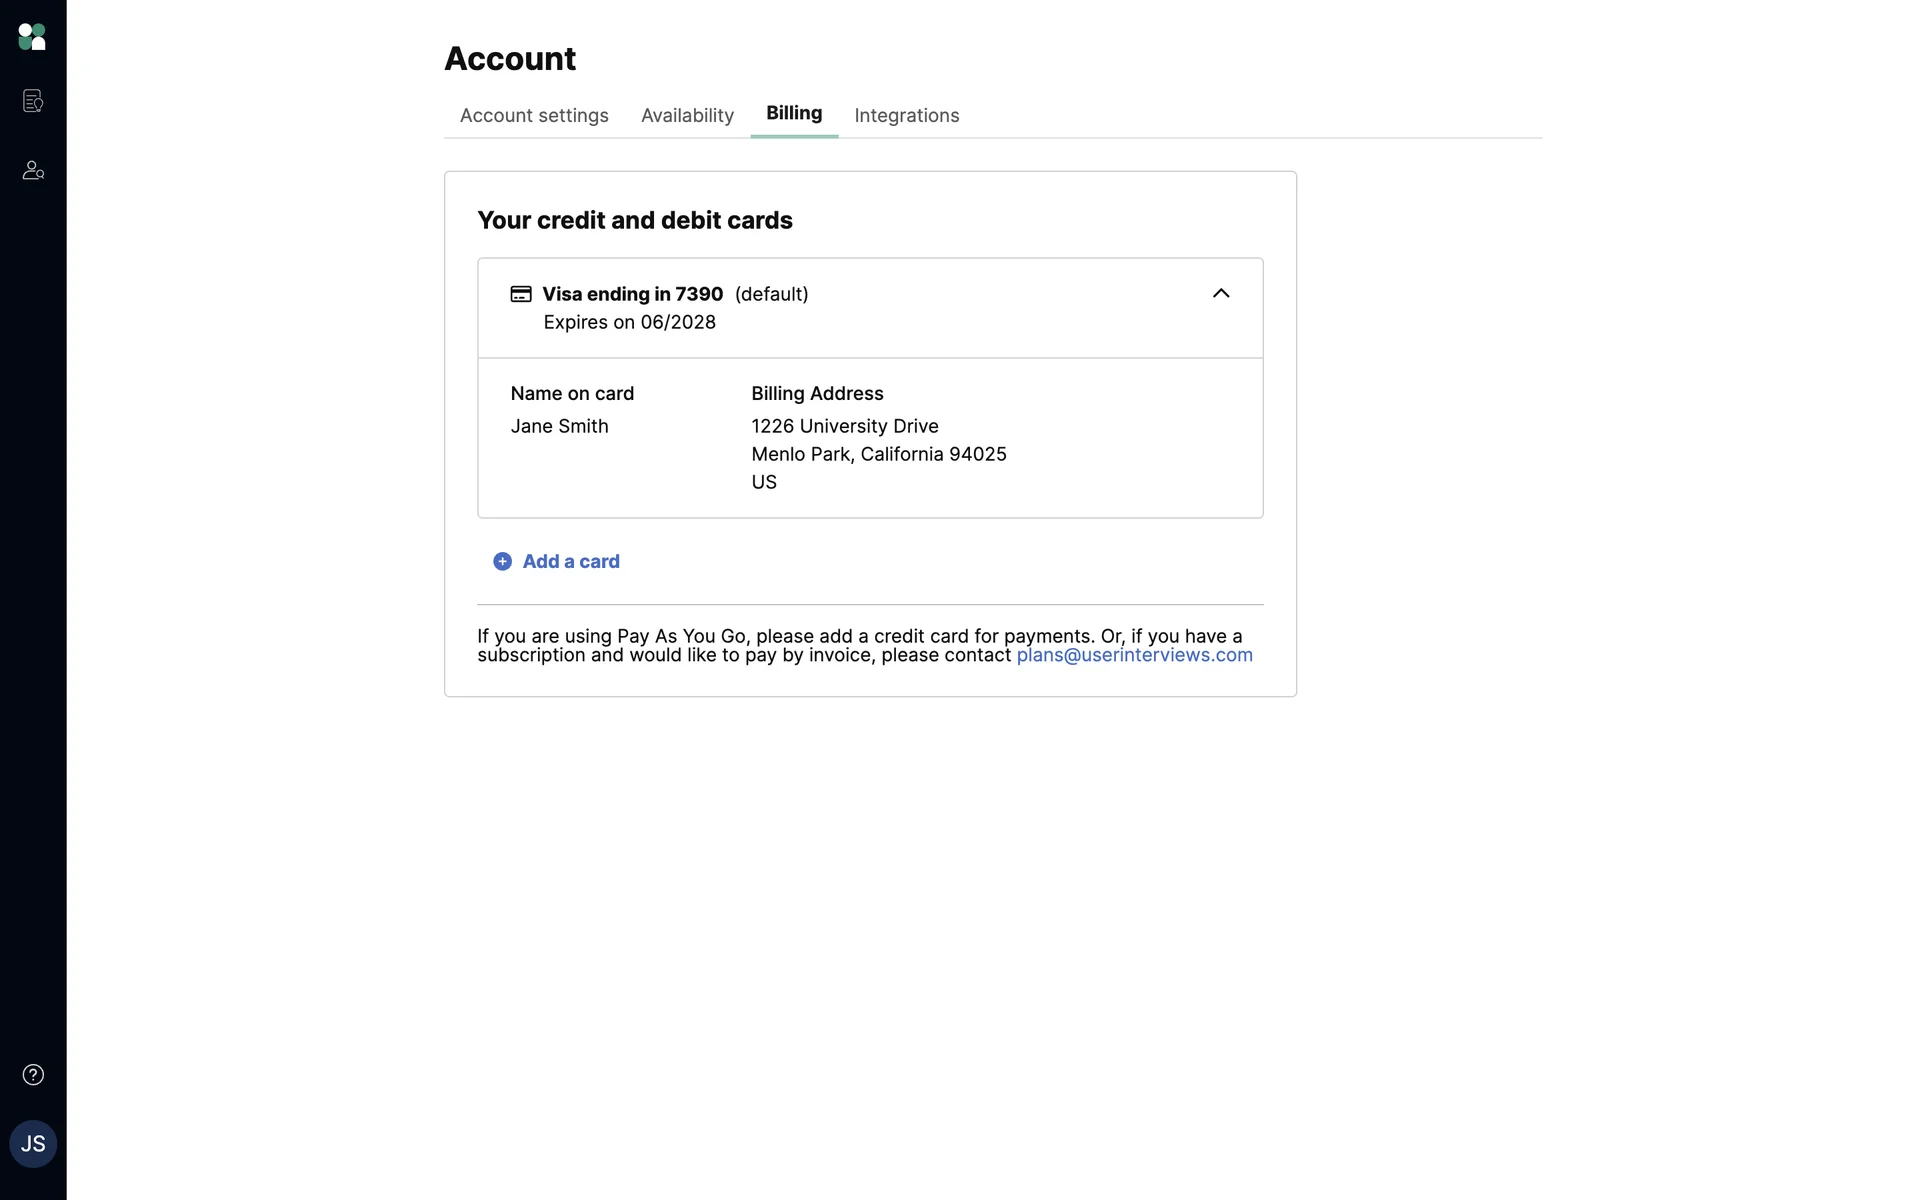Click the 1226 University Drive address line
Viewport: 1920px width, 1200px height.
(844, 426)
